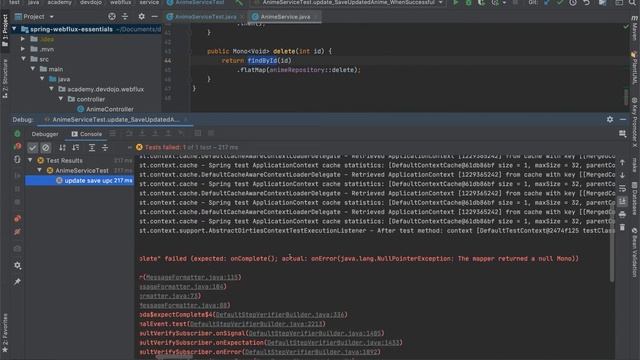640x360 pixels.
Task: Sort test results alphabetically
Action: click(62, 147)
